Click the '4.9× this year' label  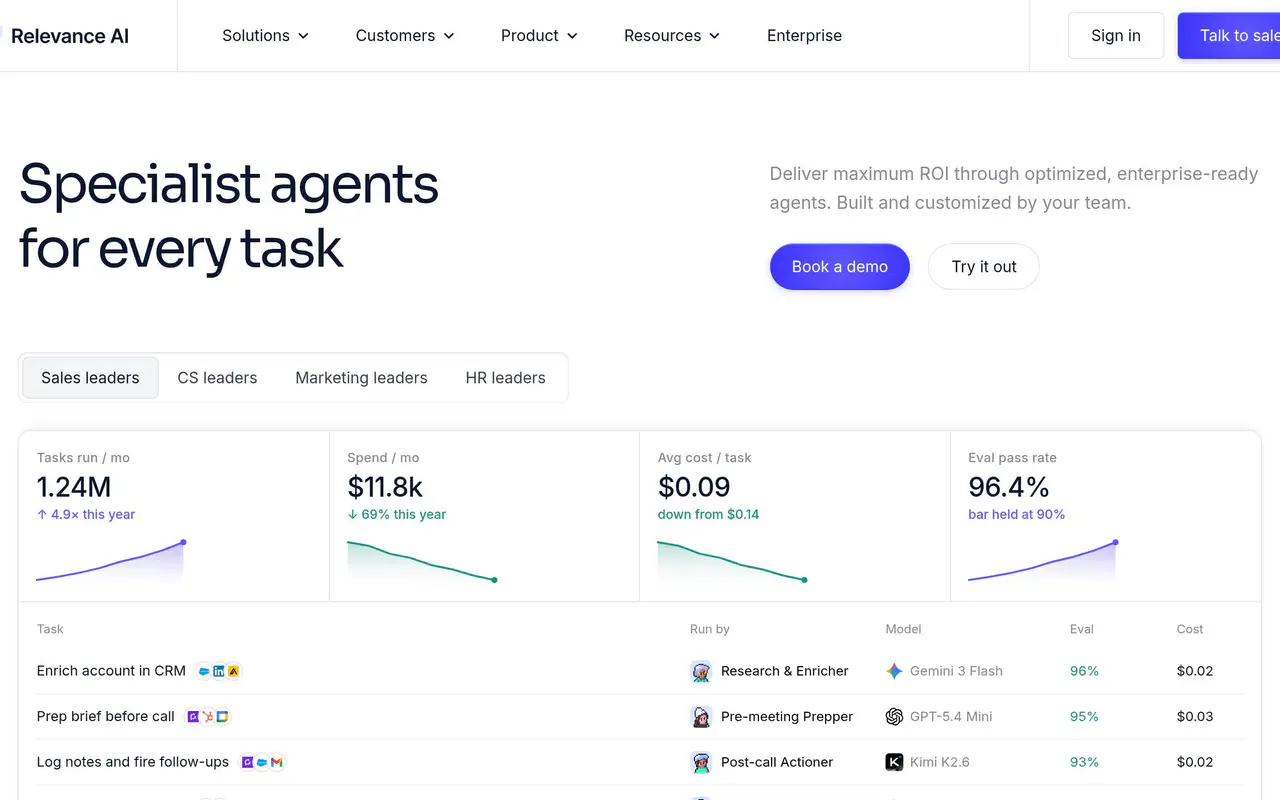(x=86, y=515)
